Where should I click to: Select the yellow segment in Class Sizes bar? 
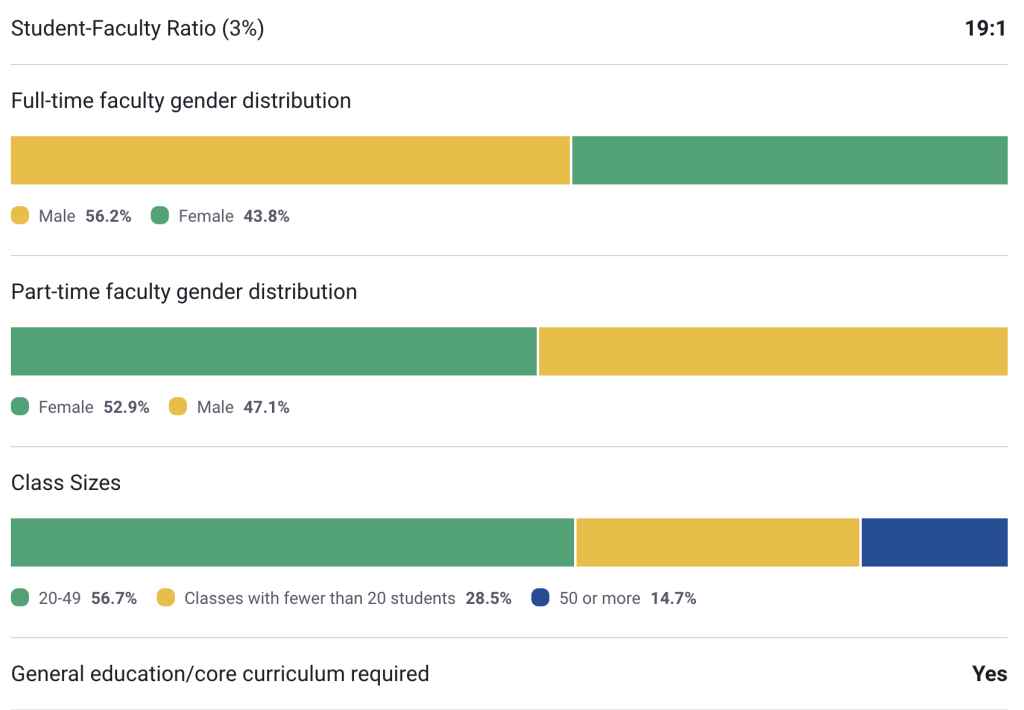tap(718, 542)
